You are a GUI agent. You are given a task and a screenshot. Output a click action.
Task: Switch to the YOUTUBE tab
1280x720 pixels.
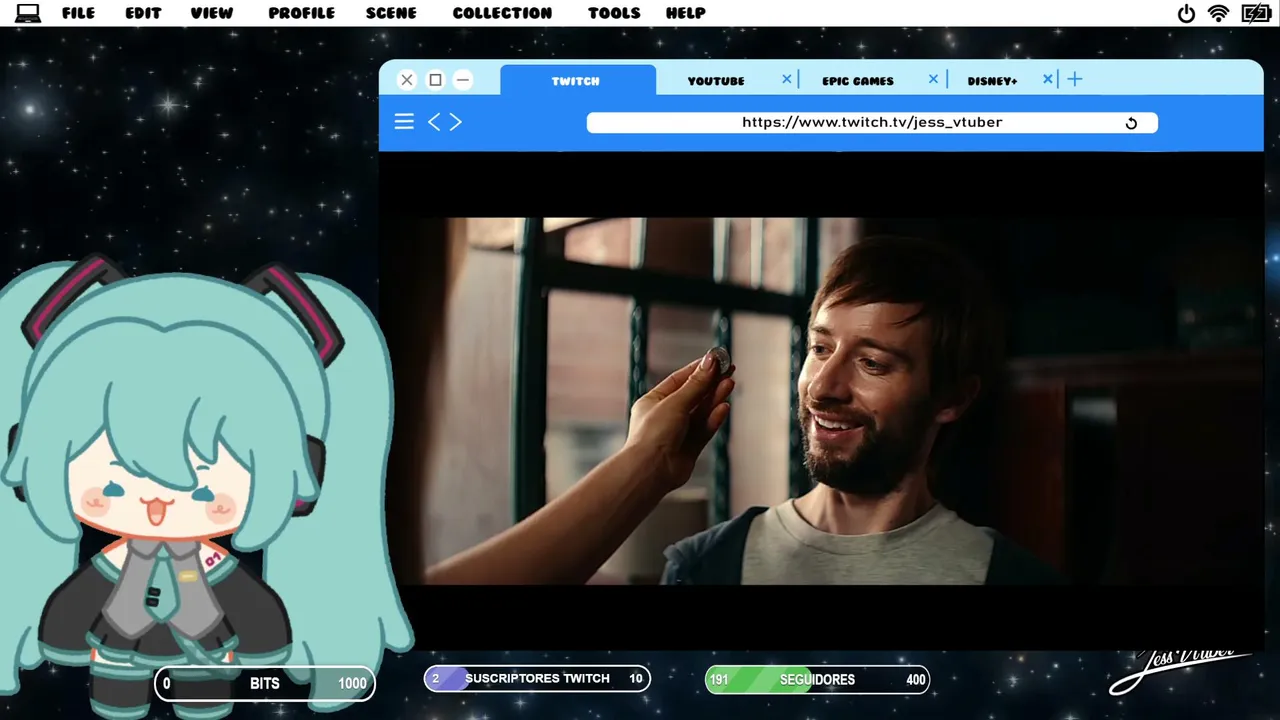(x=716, y=80)
